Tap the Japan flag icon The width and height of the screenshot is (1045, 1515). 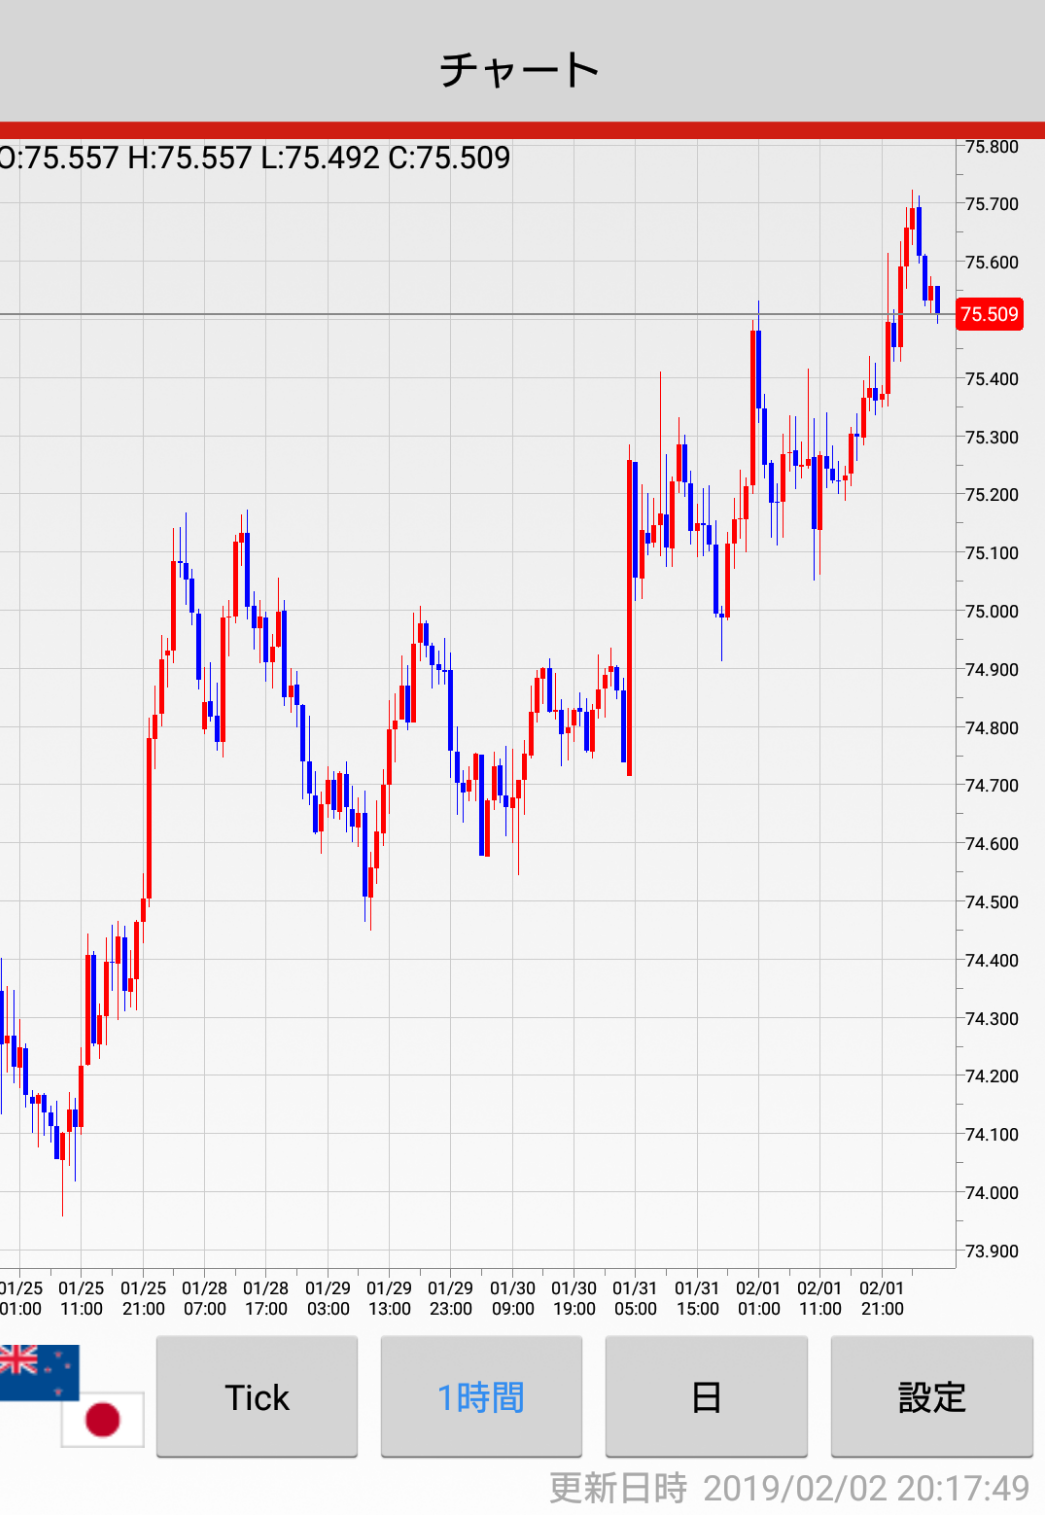coord(103,1419)
